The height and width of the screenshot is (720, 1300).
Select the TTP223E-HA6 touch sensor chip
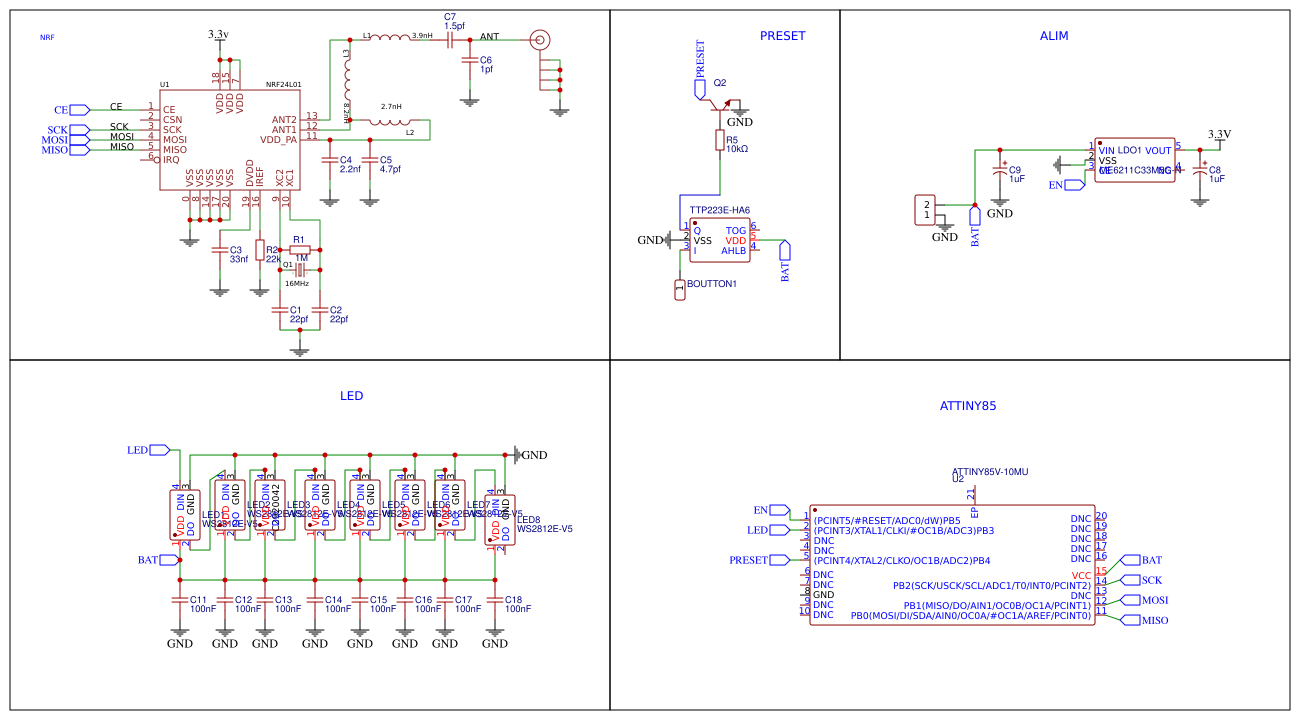tap(719, 240)
